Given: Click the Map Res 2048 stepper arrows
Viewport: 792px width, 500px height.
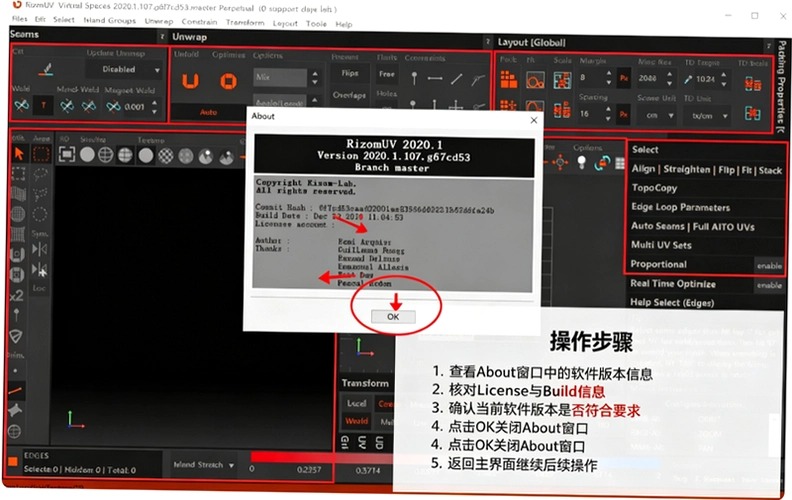Looking at the screenshot, I should click(x=670, y=78).
